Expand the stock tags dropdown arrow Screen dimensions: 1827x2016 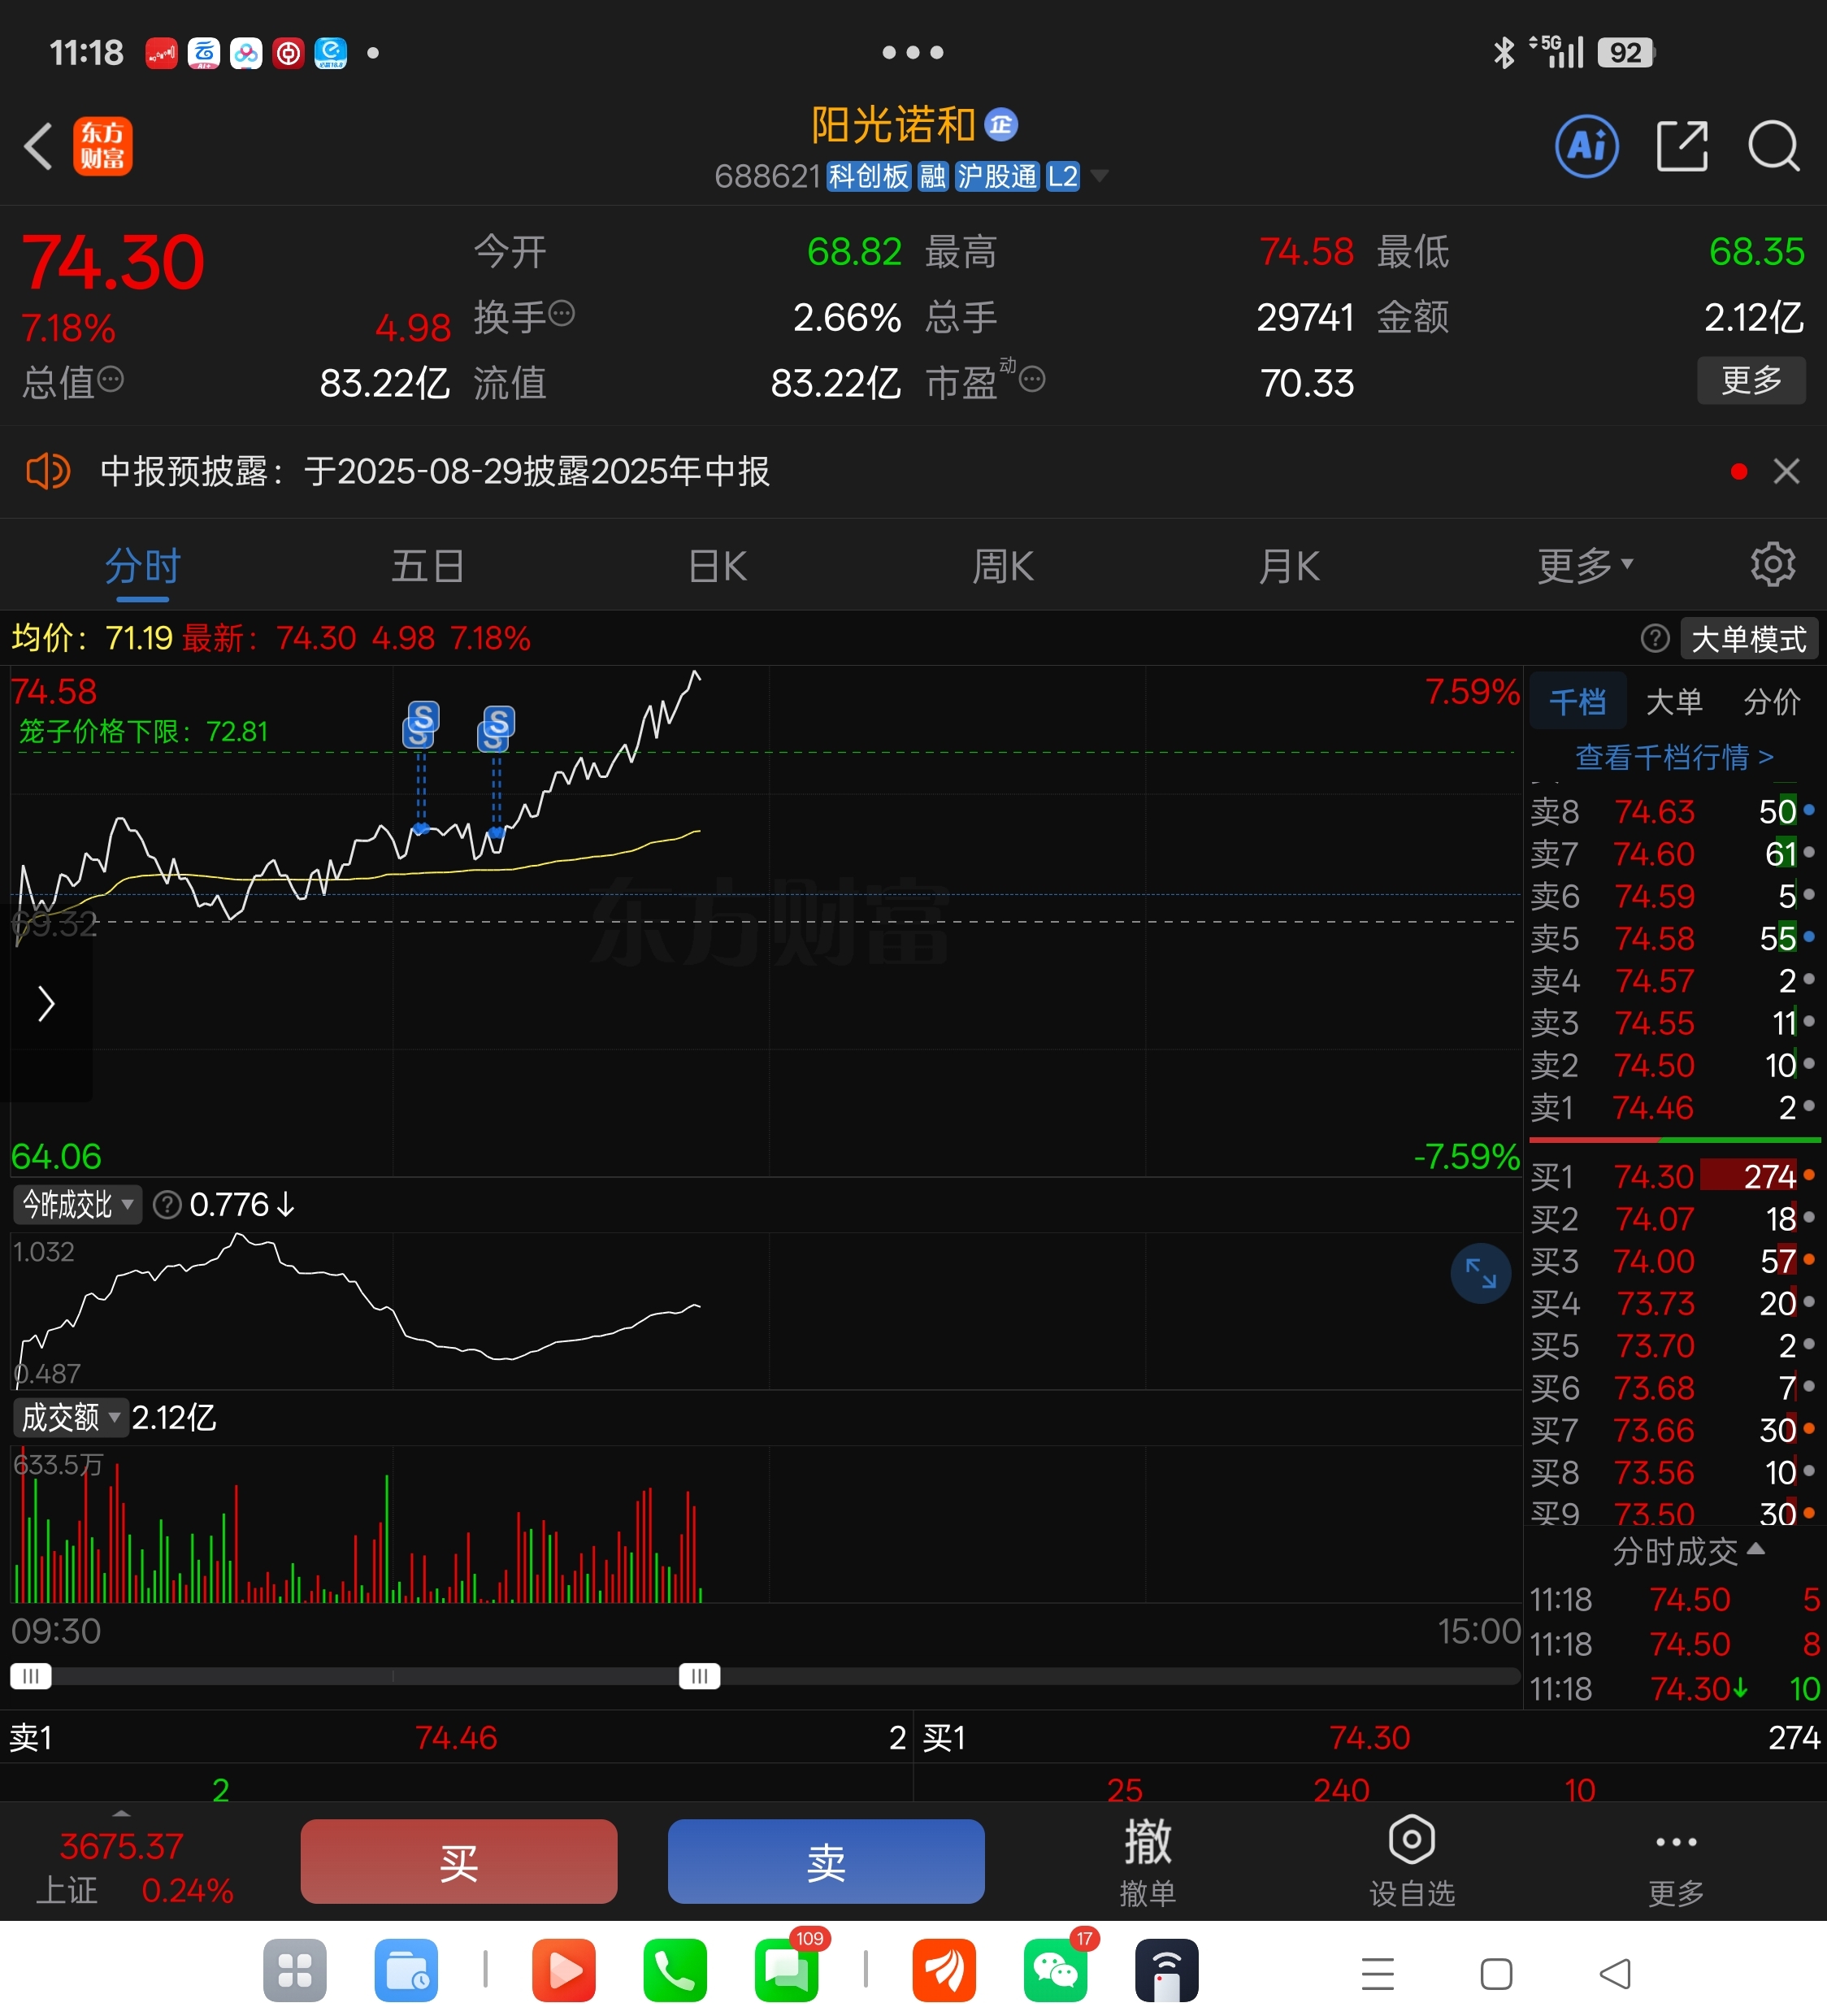[1099, 176]
